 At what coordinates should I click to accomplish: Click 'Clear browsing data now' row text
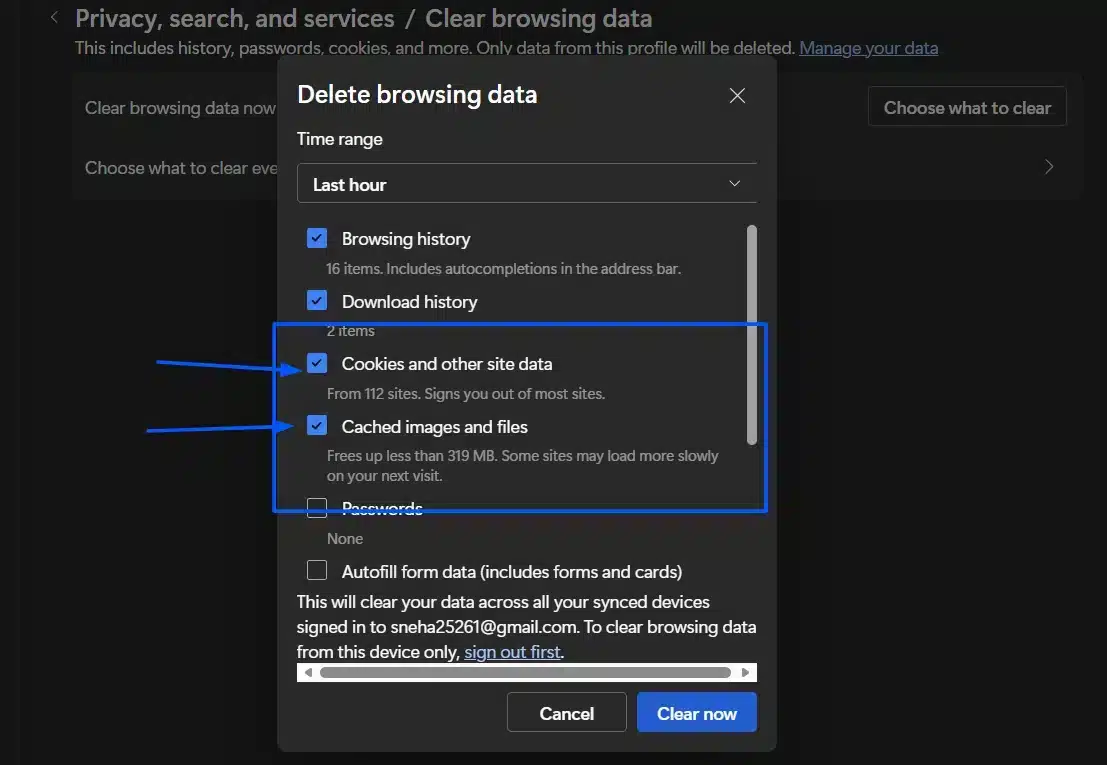pos(180,108)
